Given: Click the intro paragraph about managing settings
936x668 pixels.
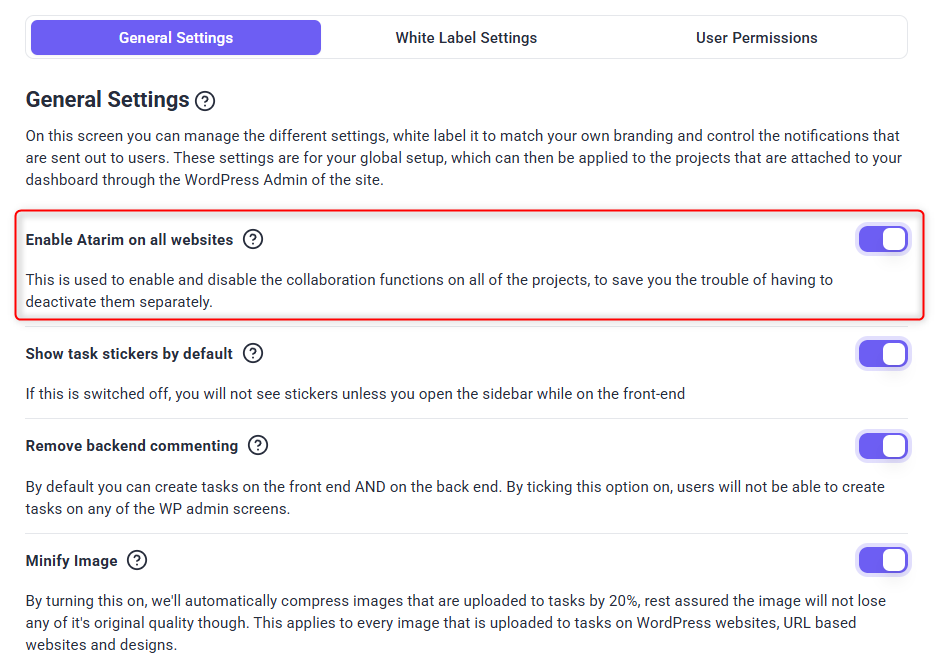Looking at the screenshot, I should [463, 158].
